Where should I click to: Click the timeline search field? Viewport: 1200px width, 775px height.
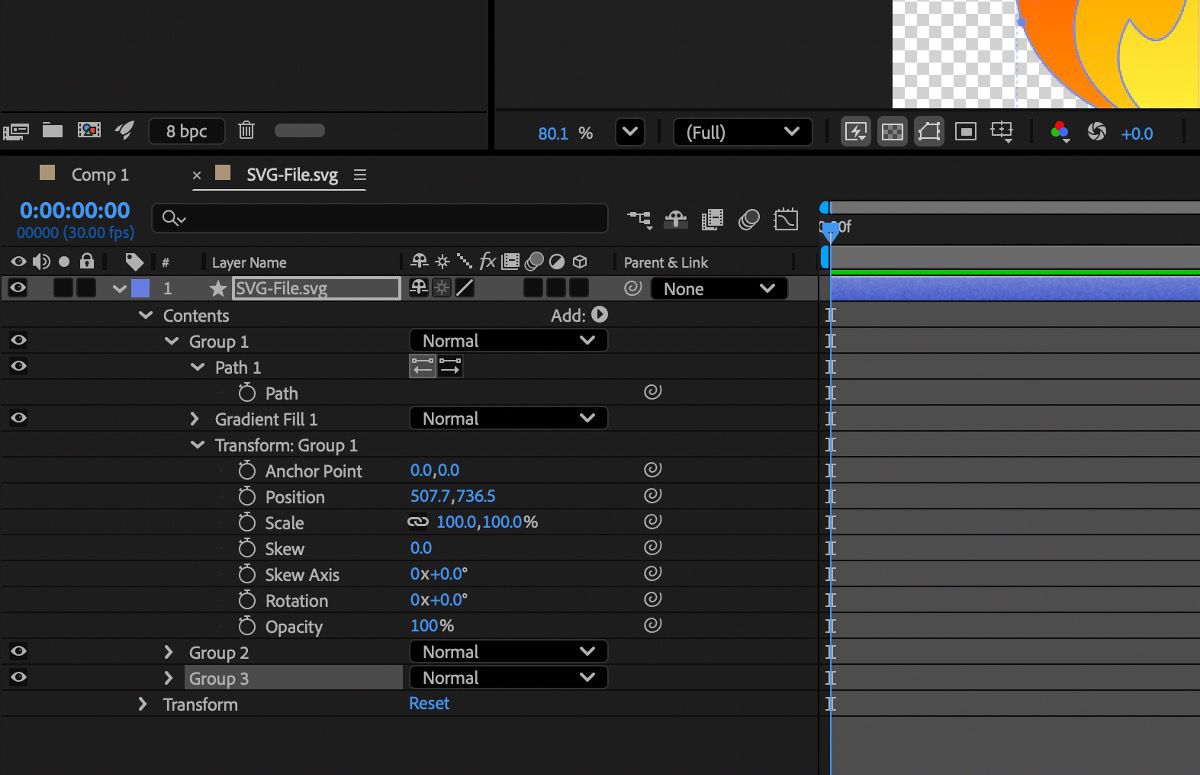(x=380, y=218)
